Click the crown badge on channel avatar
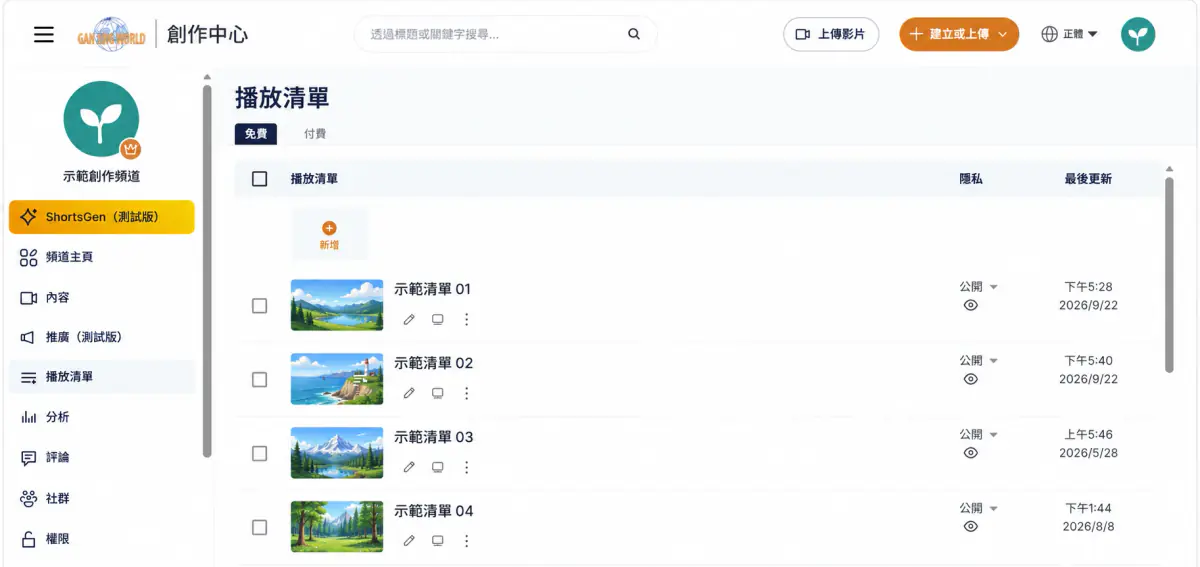This screenshot has width=1200, height=567. pyautogui.click(x=130, y=150)
